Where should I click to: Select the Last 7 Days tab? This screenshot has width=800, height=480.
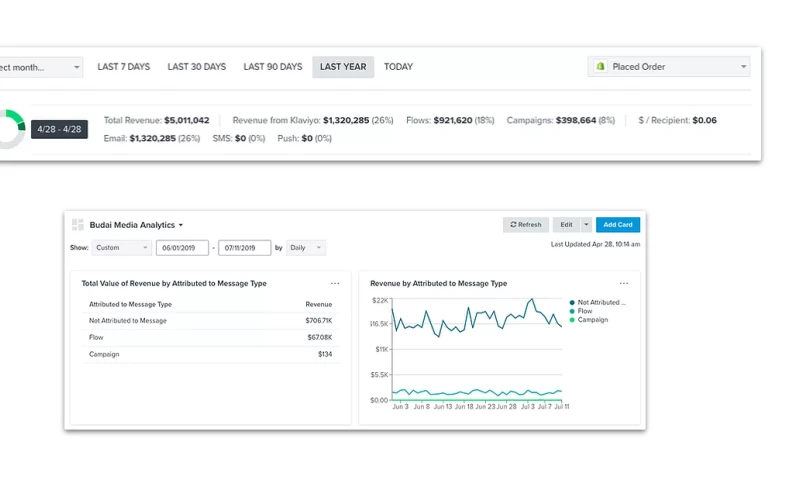click(x=123, y=67)
